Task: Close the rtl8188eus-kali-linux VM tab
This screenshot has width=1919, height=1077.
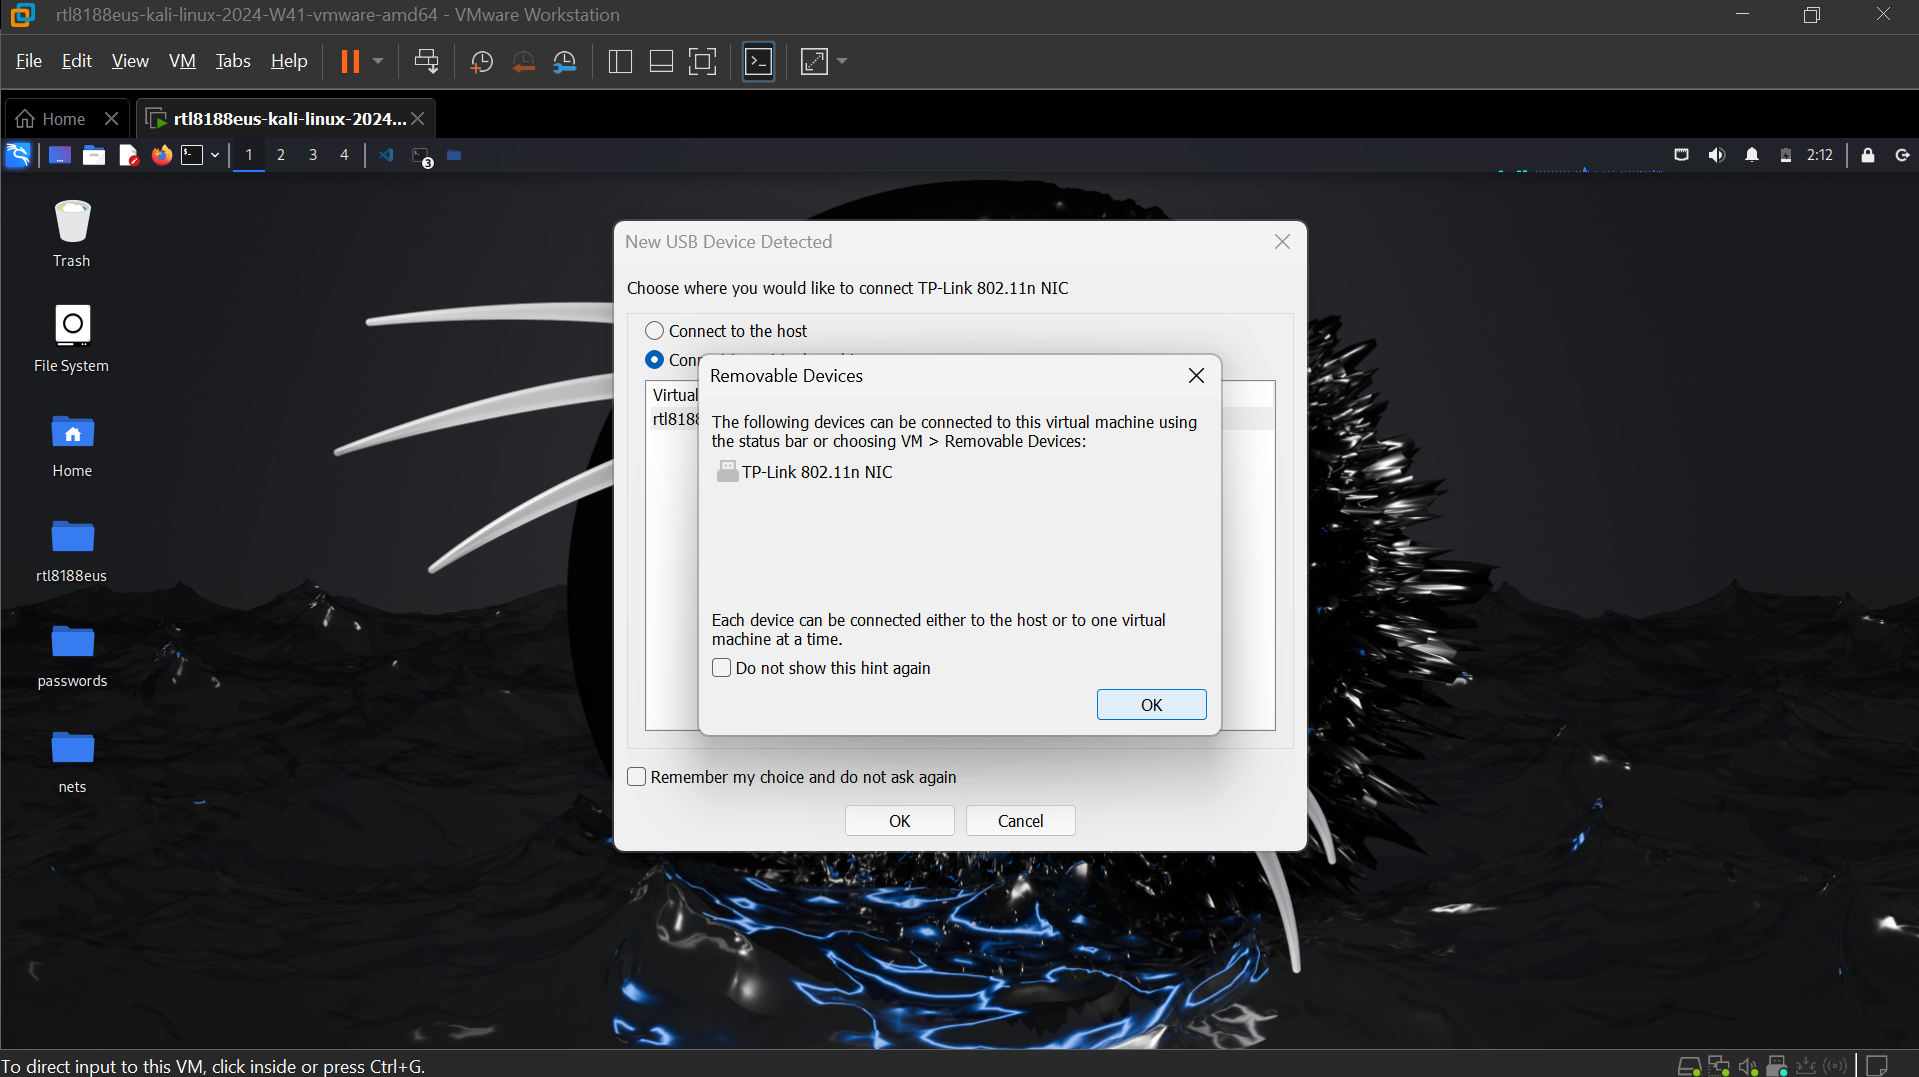Action: pos(418,119)
